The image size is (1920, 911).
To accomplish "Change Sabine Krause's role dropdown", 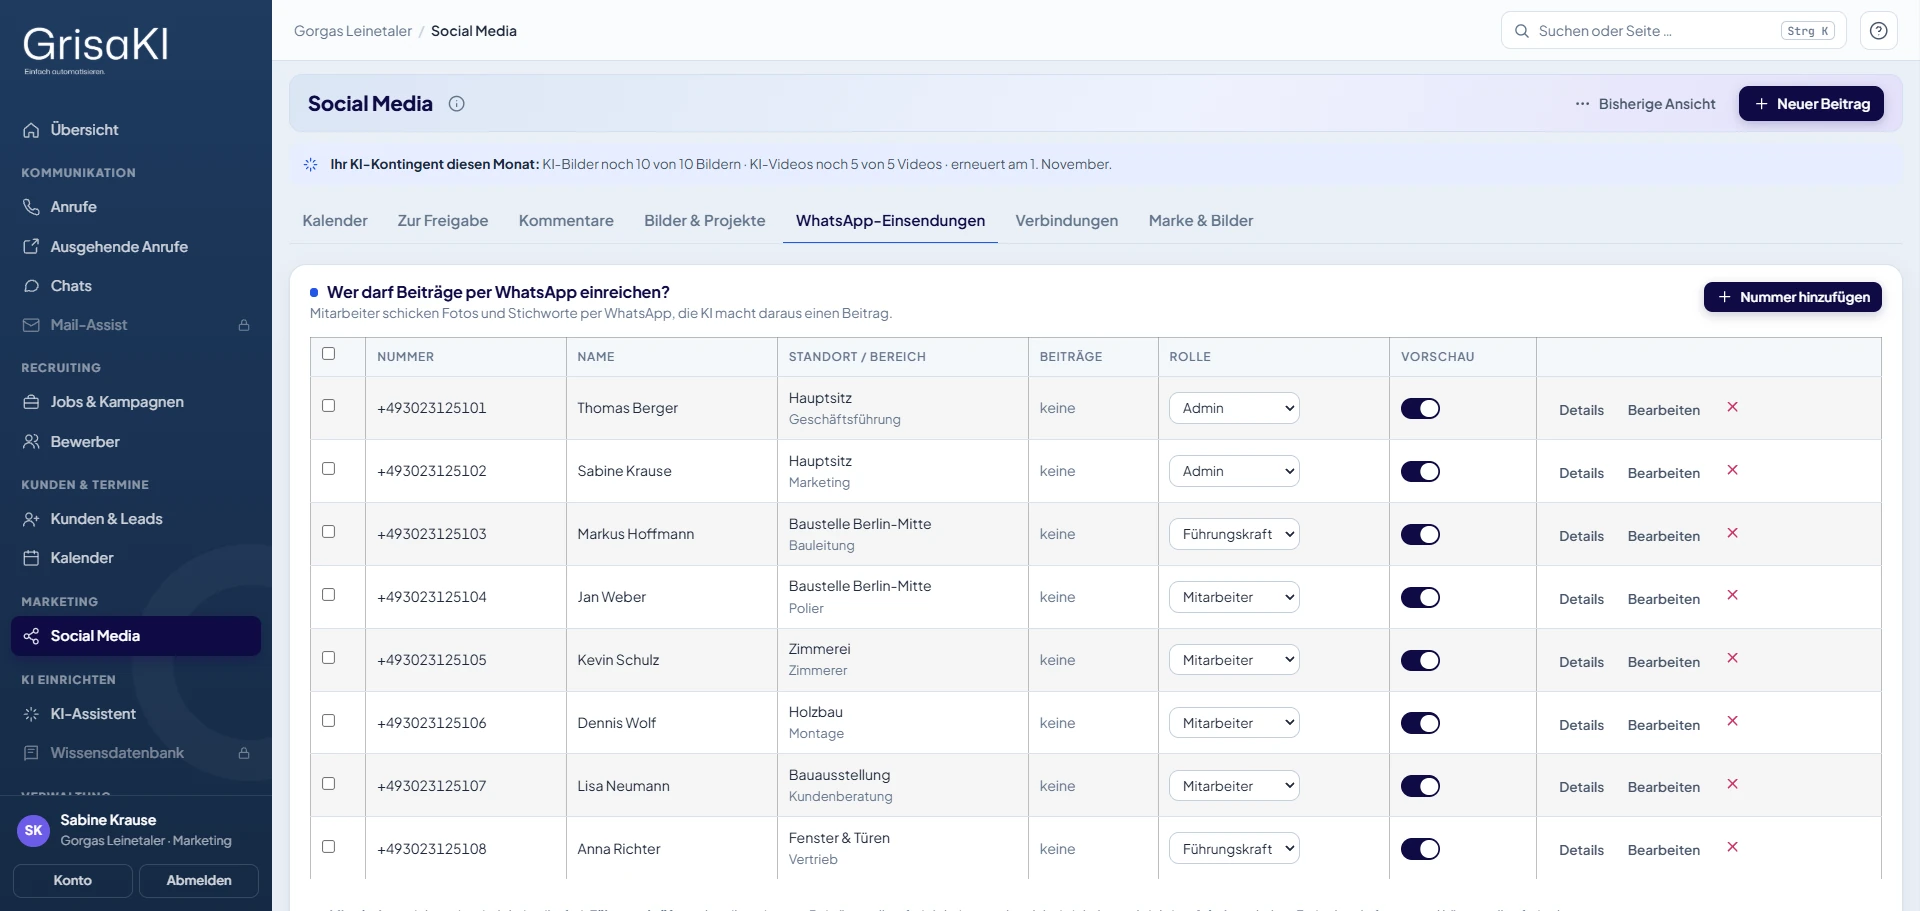I will point(1234,471).
